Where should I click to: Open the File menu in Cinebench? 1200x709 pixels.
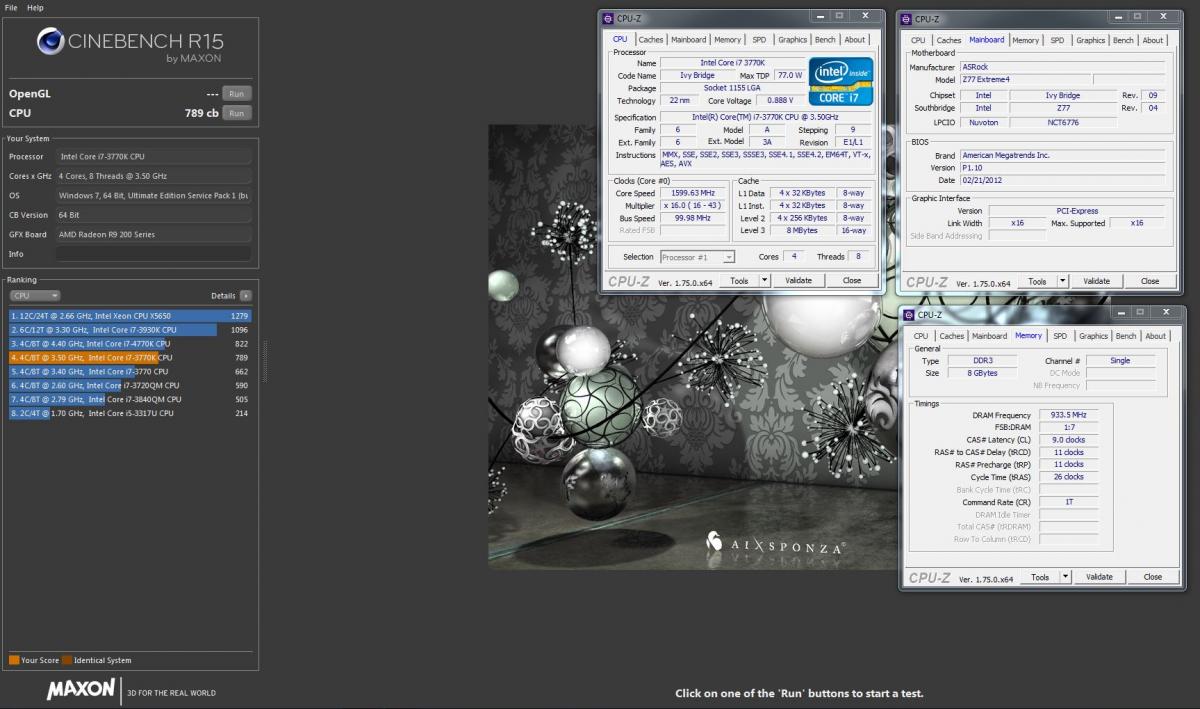[11, 7]
